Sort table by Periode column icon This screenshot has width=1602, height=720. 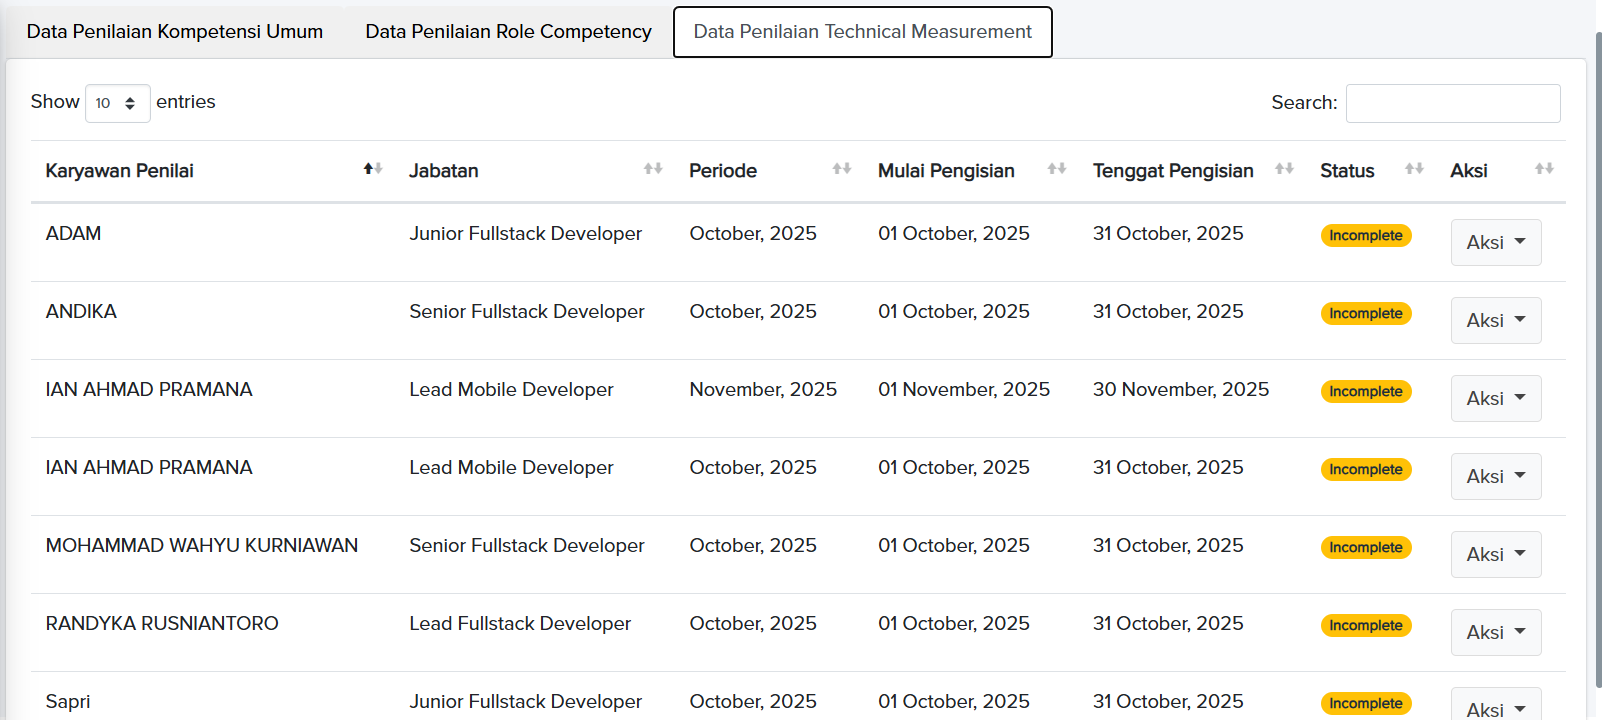pyautogui.click(x=842, y=169)
